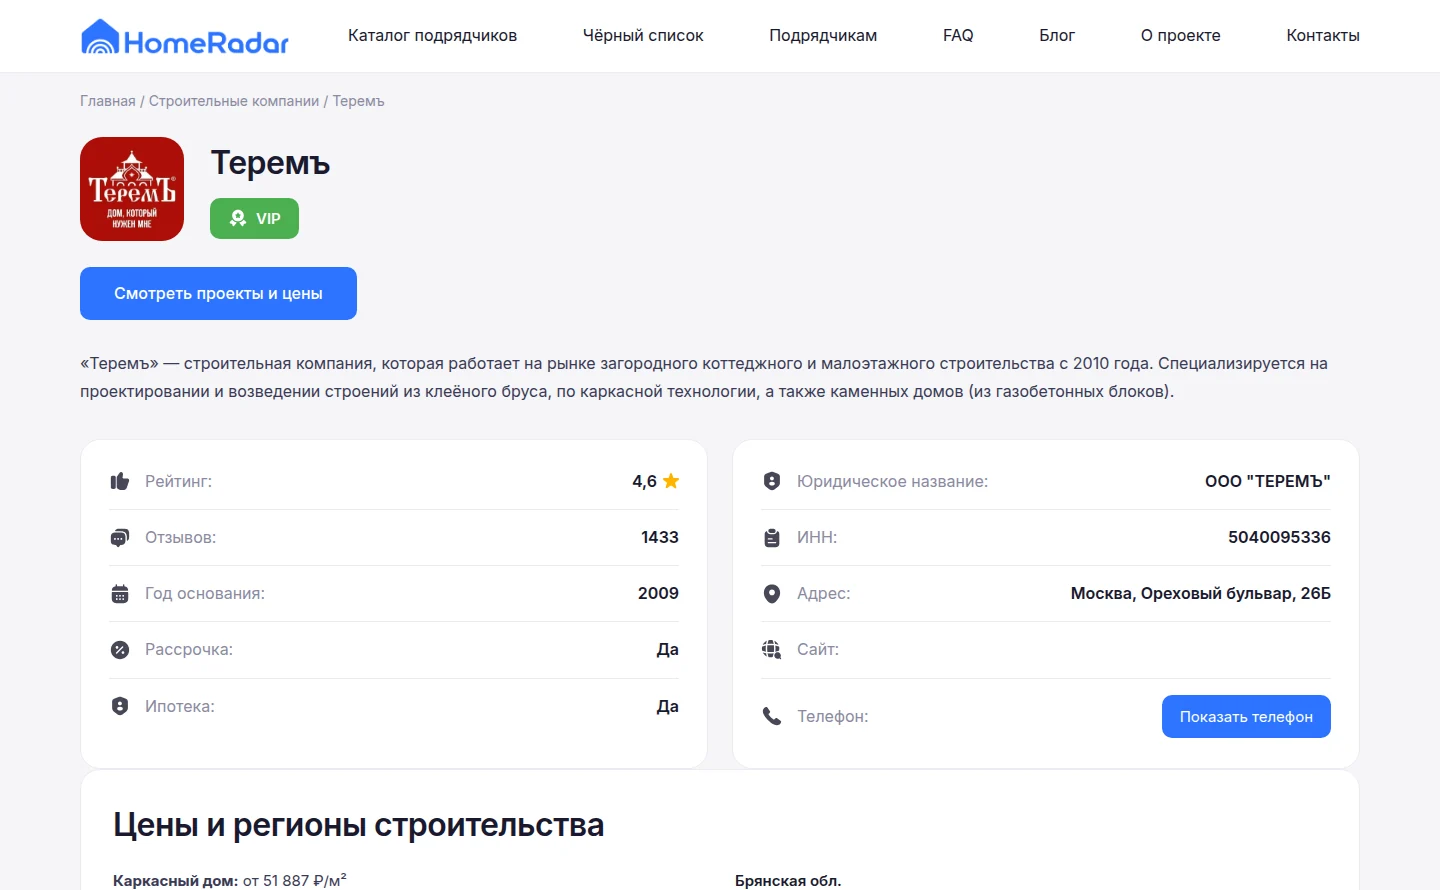Open Строительные компании breadcrumb link
The width and height of the screenshot is (1440, 890).
tap(234, 101)
